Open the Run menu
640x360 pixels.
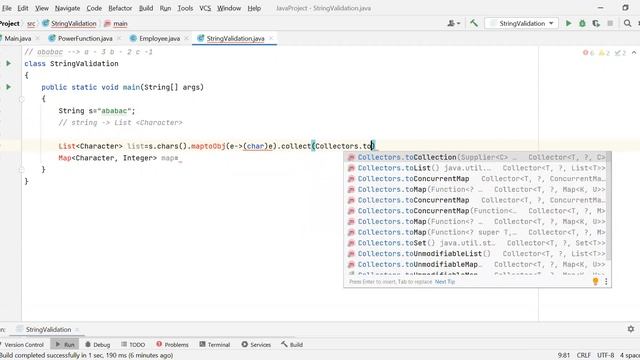click(x=165, y=8)
